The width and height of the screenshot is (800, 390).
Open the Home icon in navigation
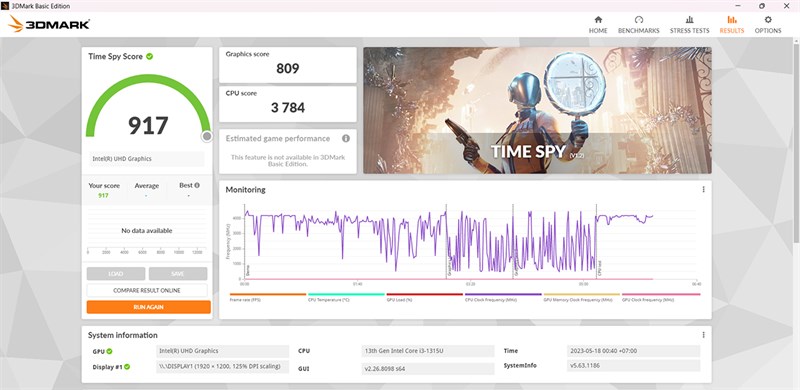[598, 19]
